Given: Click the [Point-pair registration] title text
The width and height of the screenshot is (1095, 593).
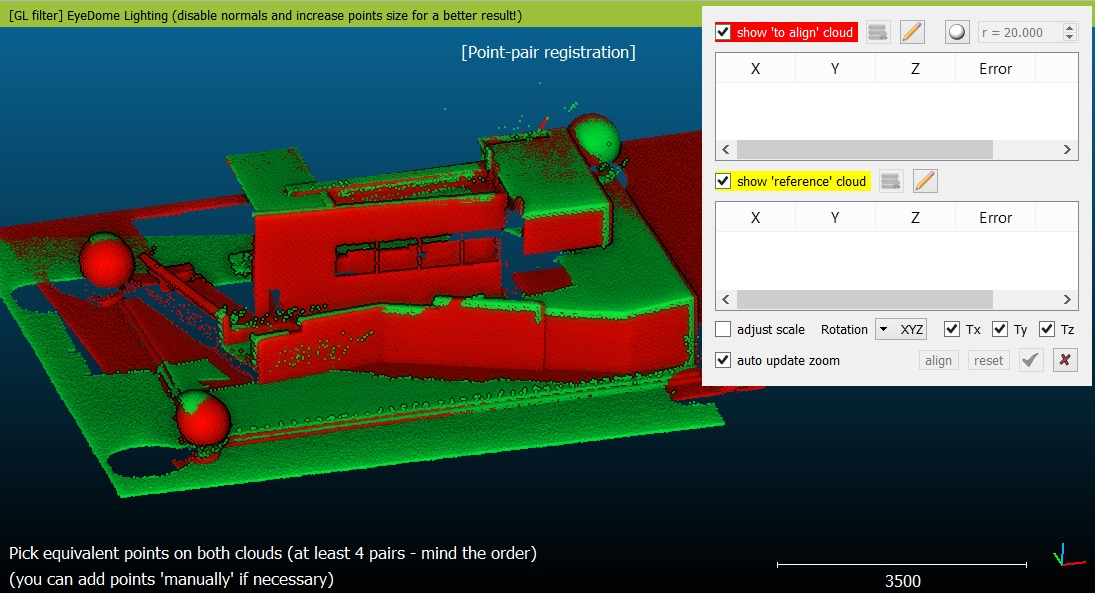Looking at the screenshot, I should point(548,52).
